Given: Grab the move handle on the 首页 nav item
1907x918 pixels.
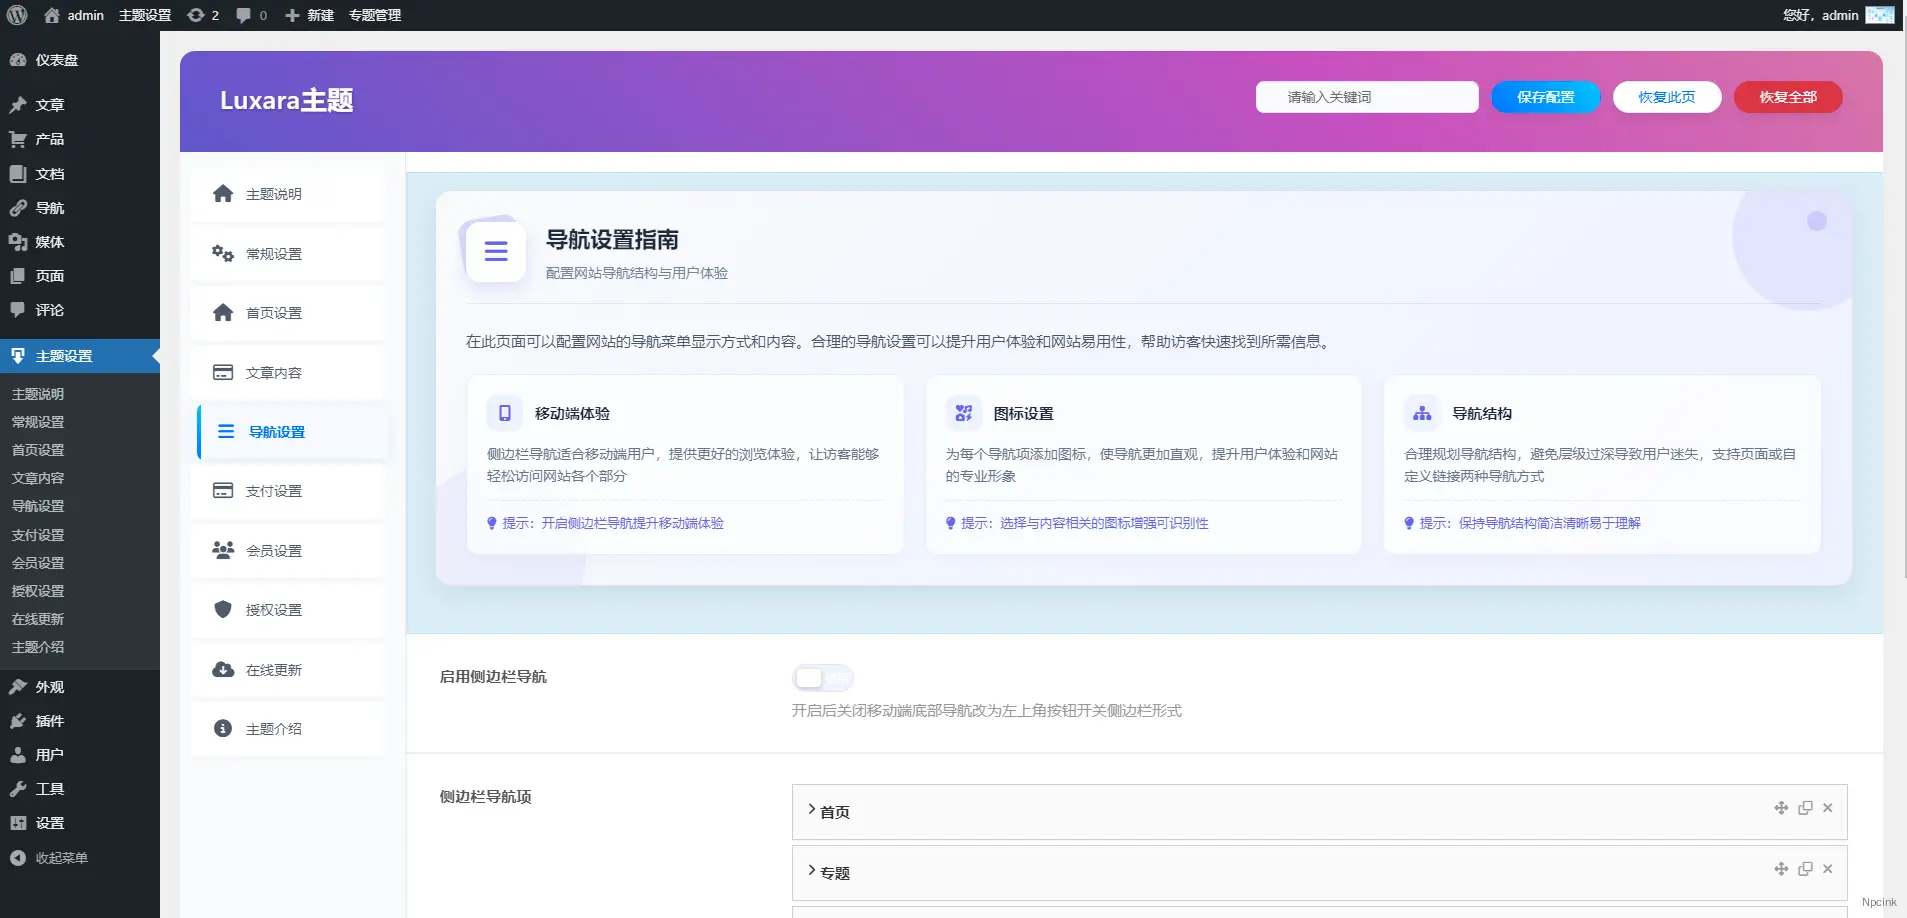Looking at the screenshot, I should 1783,808.
